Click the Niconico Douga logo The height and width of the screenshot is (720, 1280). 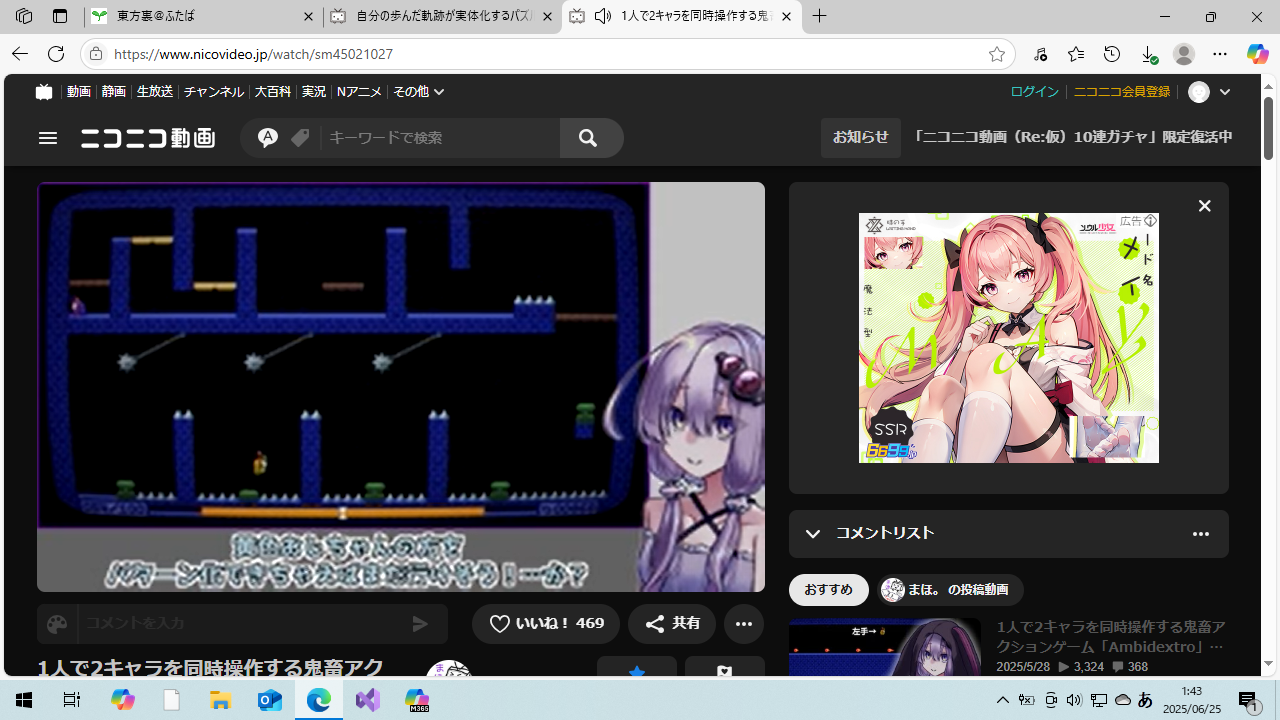click(x=148, y=138)
